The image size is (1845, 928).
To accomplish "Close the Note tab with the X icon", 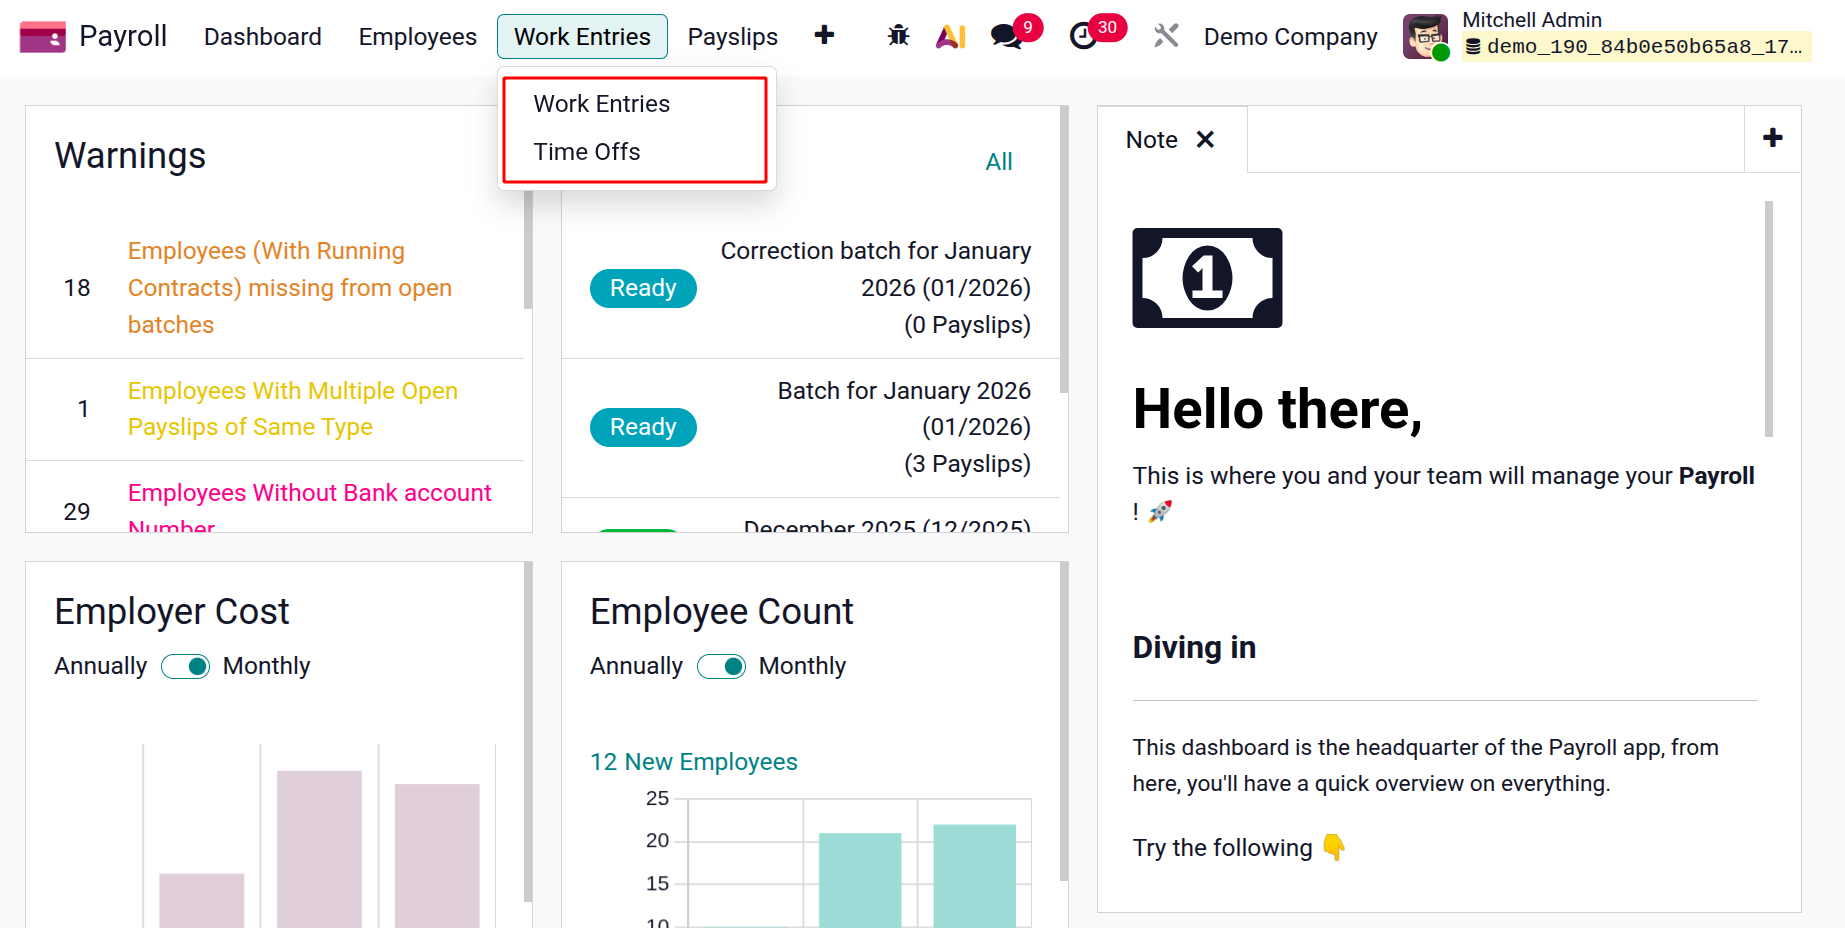I will click(1206, 140).
